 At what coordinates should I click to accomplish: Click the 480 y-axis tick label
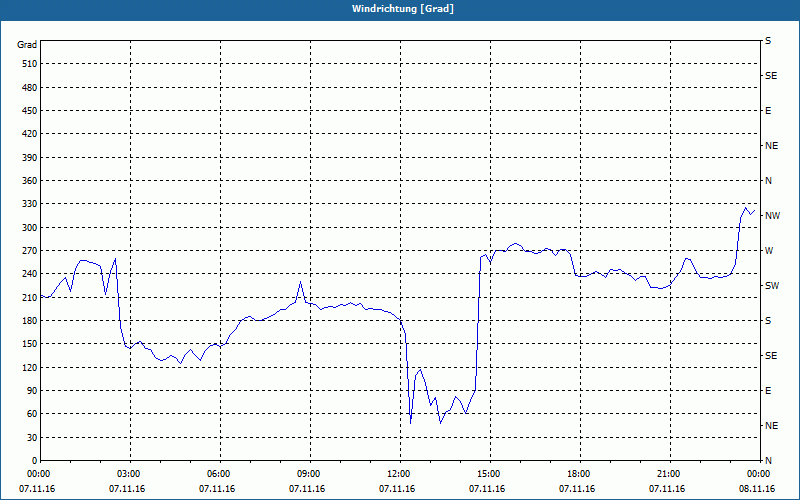point(29,87)
